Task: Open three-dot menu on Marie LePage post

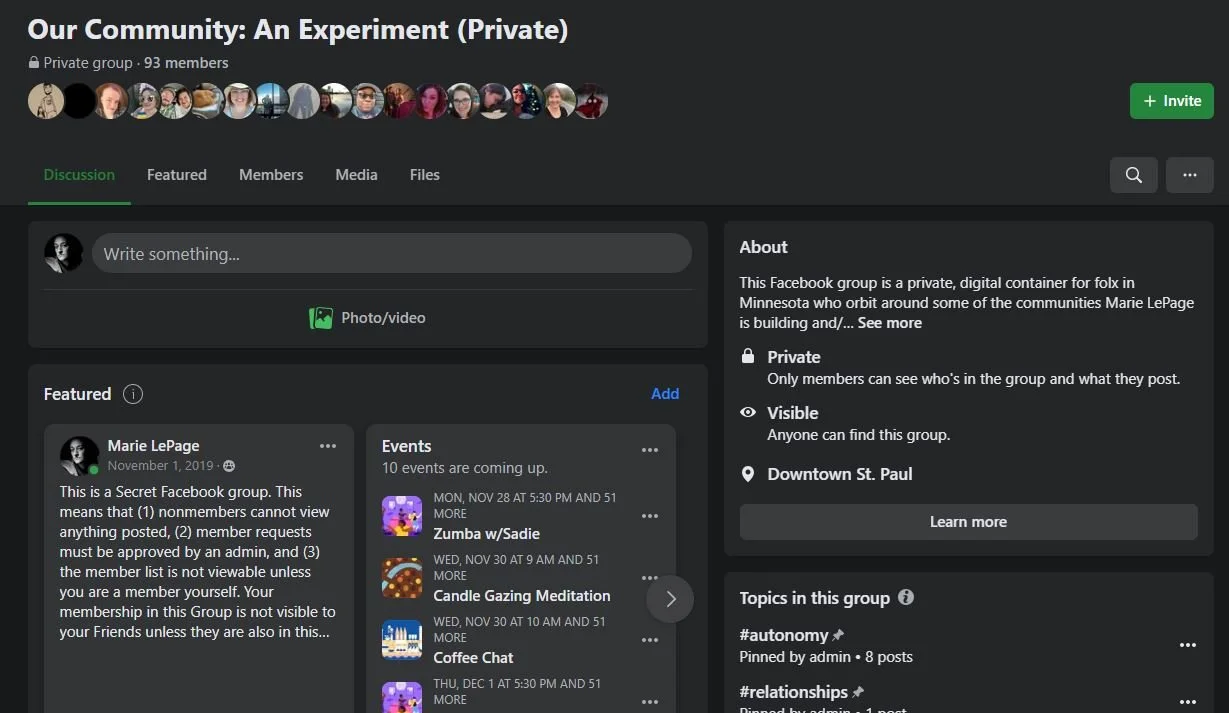Action: tap(328, 446)
